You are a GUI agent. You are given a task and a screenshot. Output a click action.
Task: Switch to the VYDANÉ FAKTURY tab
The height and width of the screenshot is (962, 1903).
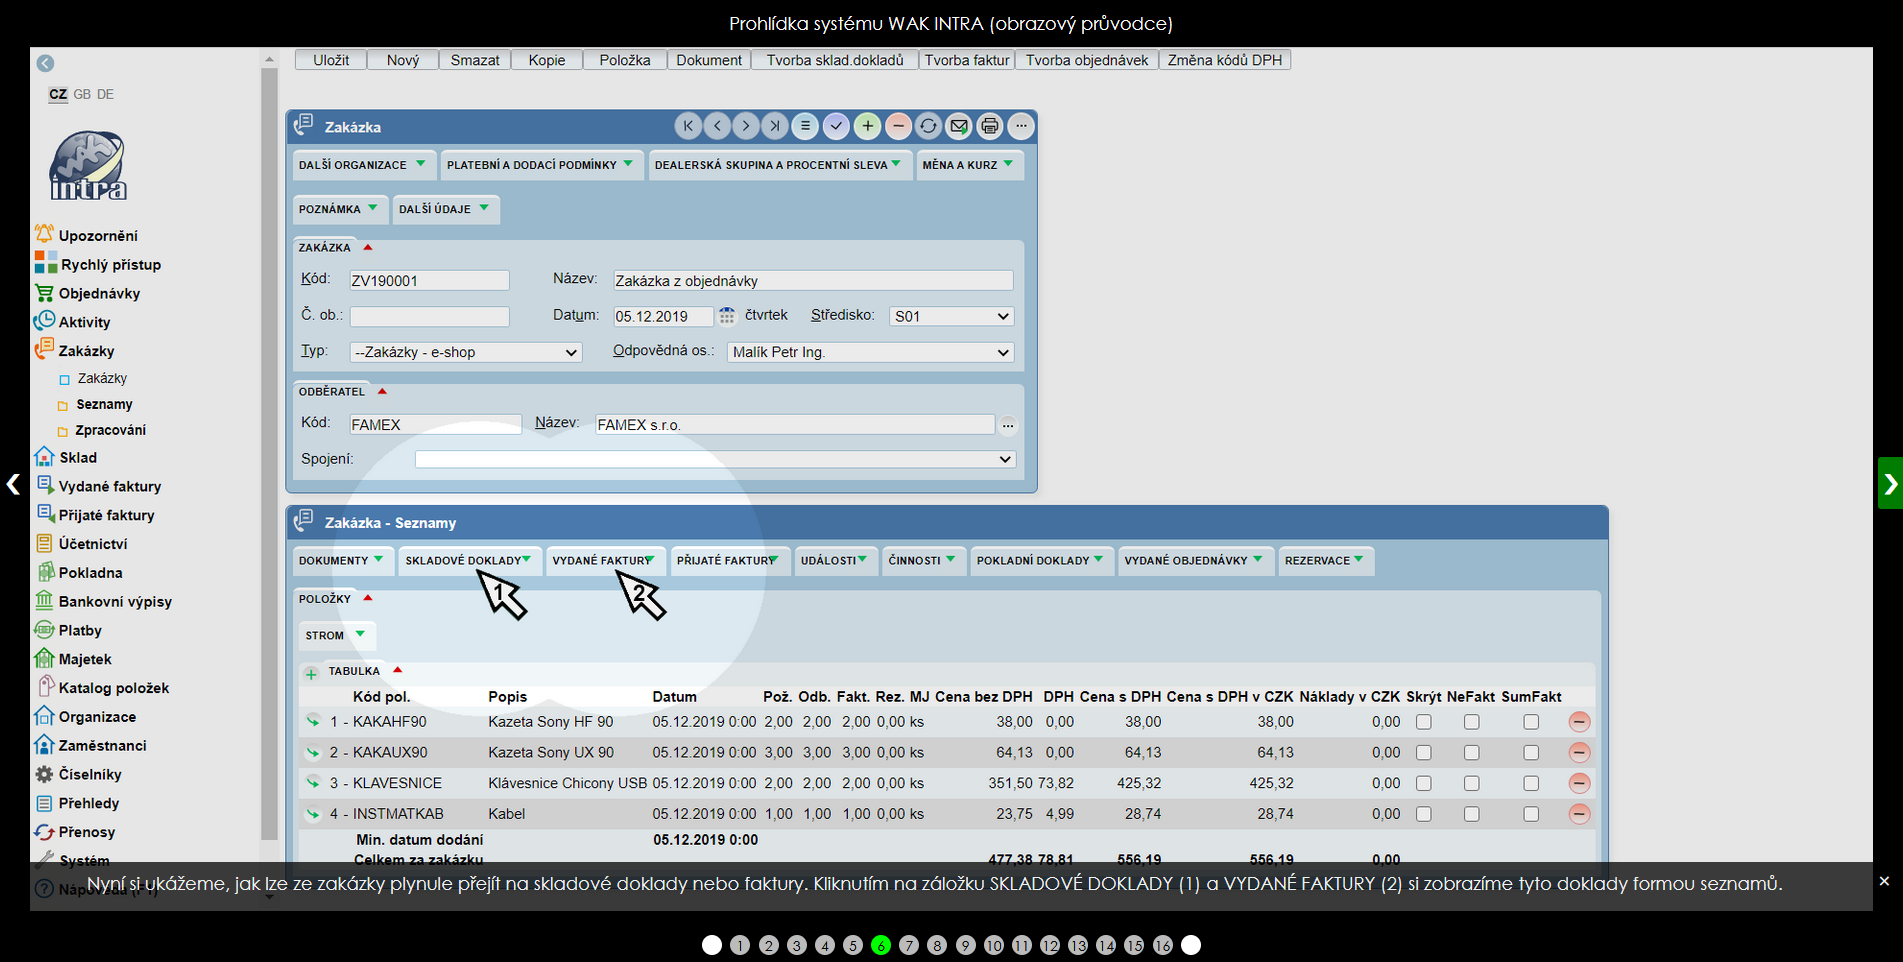click(x=602, y=561)
